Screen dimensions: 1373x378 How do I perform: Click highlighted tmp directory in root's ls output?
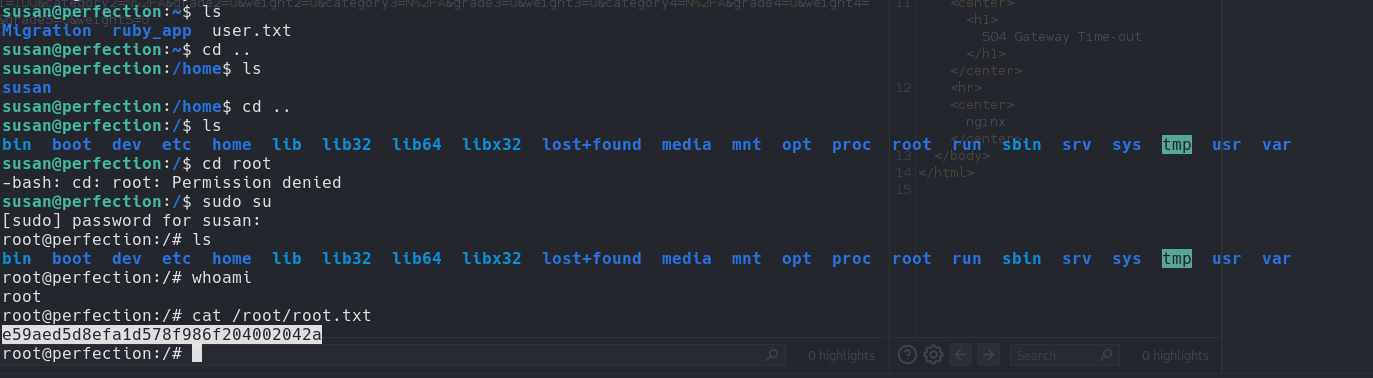[x=1177, y=259]
